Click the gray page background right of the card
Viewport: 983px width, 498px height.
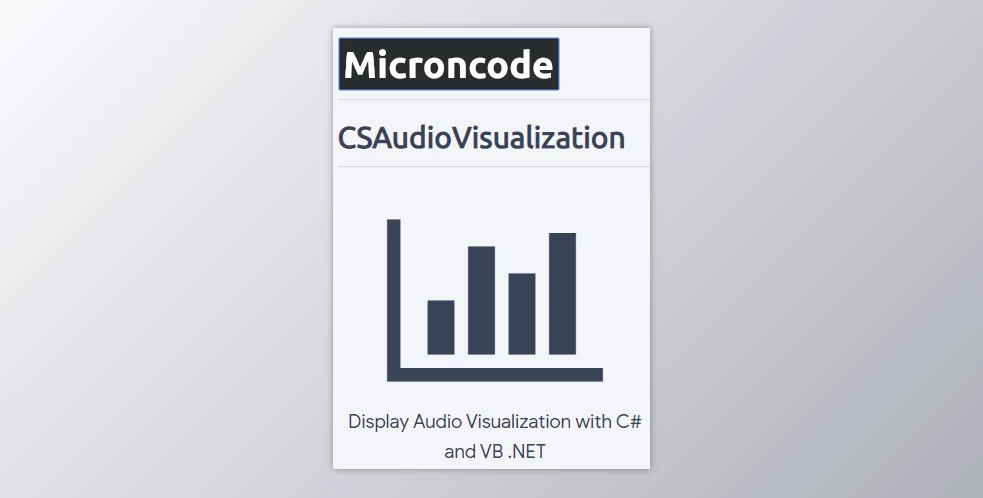click(x=820, y=250)
